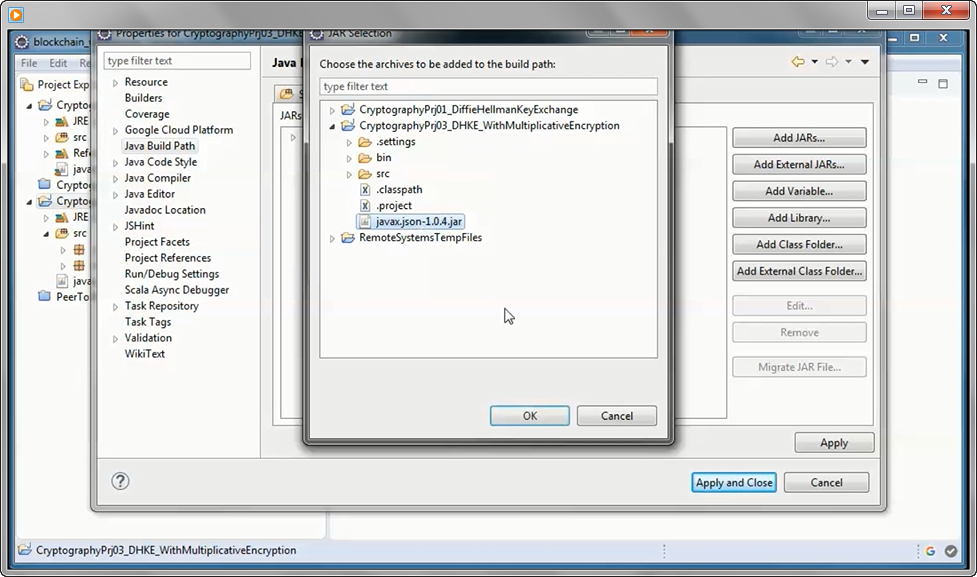
Task: Expand the RemoteSystemsTempFiles node
Action: click(333, 237)
